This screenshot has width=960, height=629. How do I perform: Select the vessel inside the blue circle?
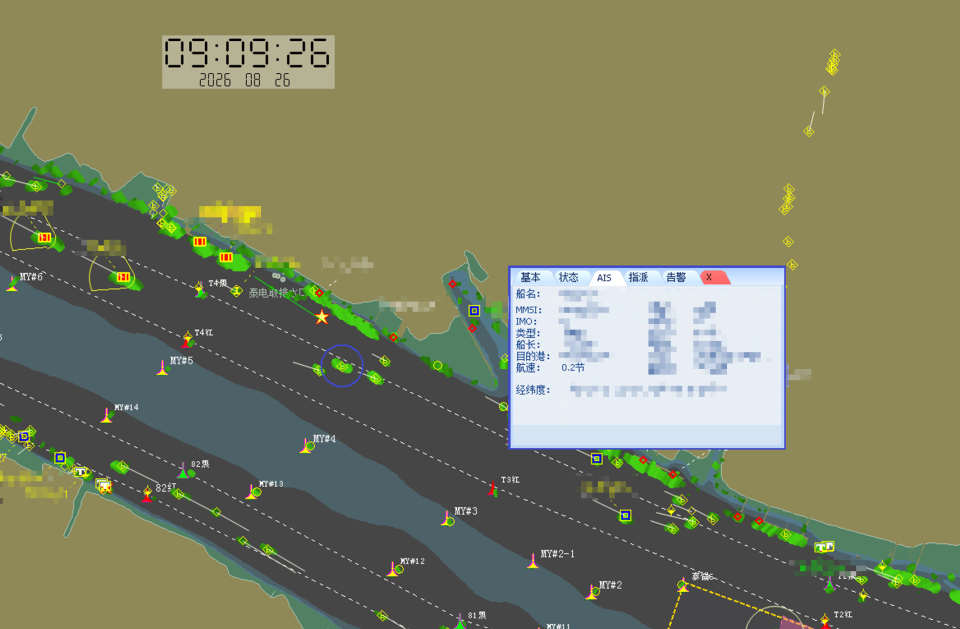[x=342, y=366]
